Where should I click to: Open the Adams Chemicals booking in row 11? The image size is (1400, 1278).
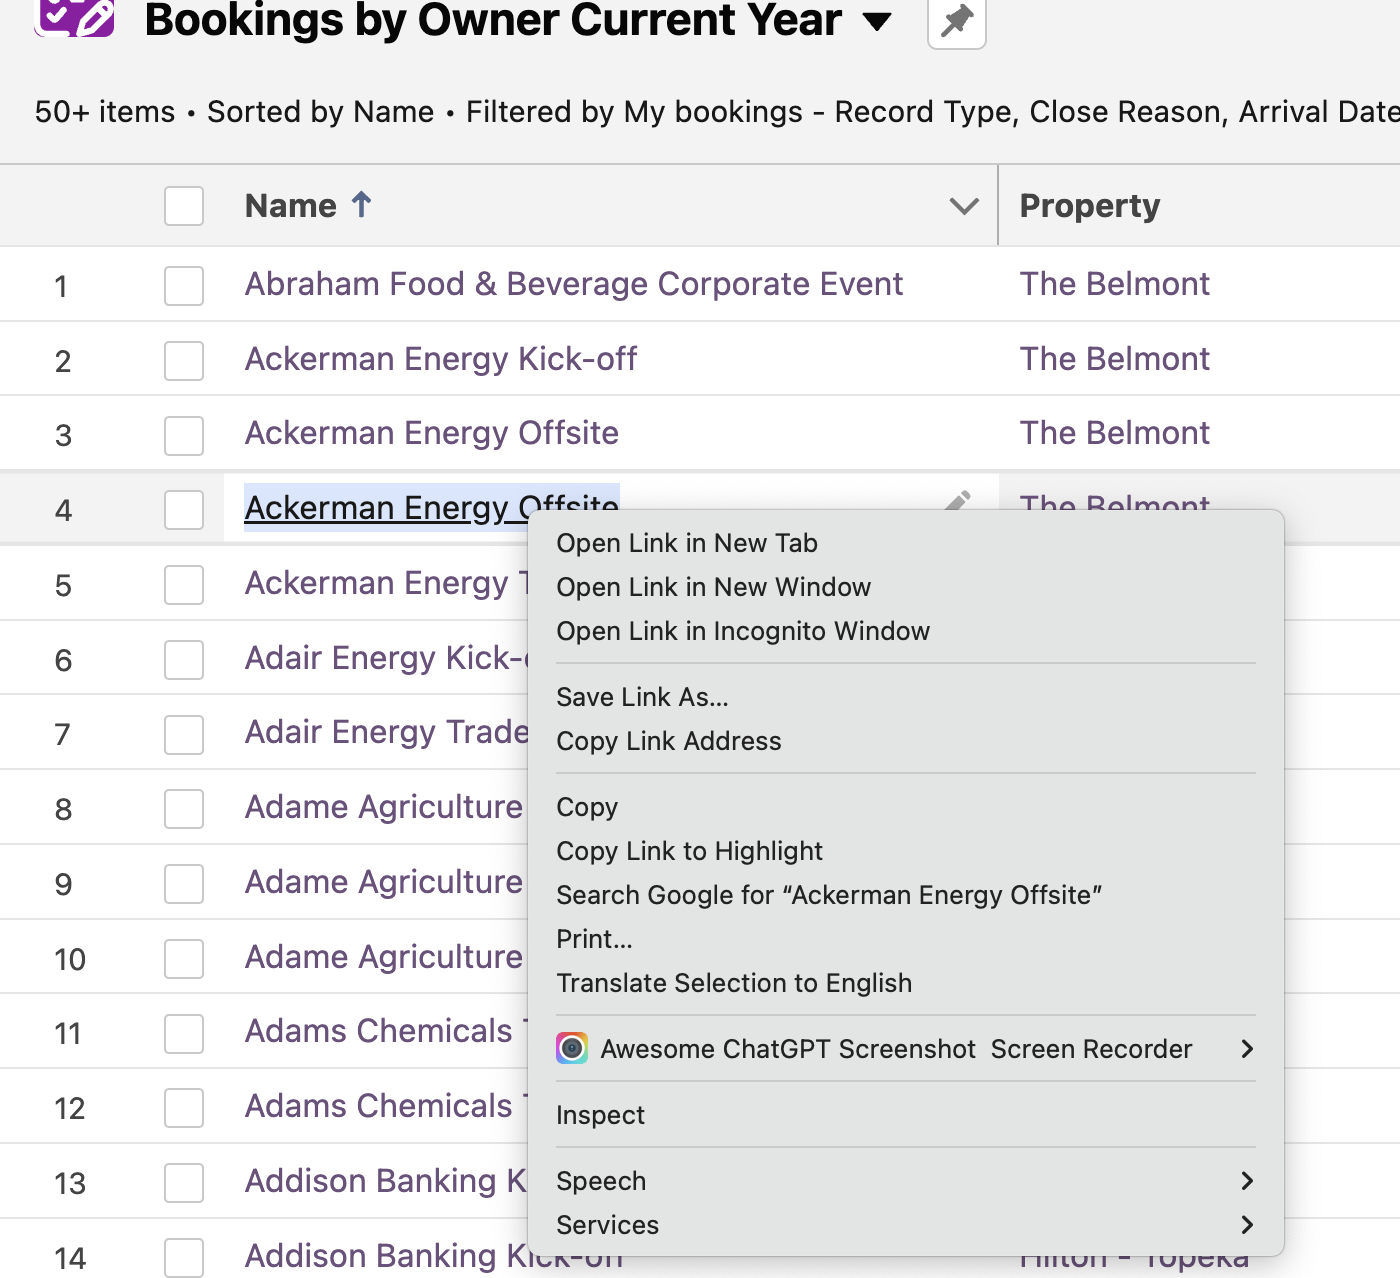coord(386,1031)
